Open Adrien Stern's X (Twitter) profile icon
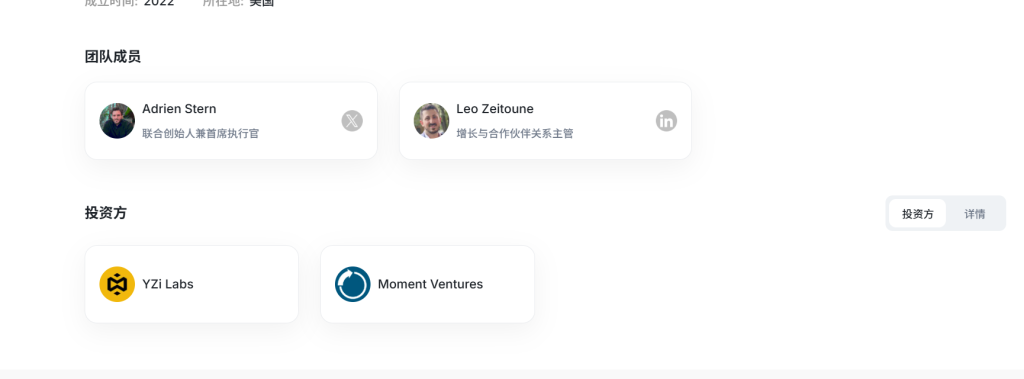Viewport: 1024px width, 379px height. pyautogui.click(x=352, y=121)
